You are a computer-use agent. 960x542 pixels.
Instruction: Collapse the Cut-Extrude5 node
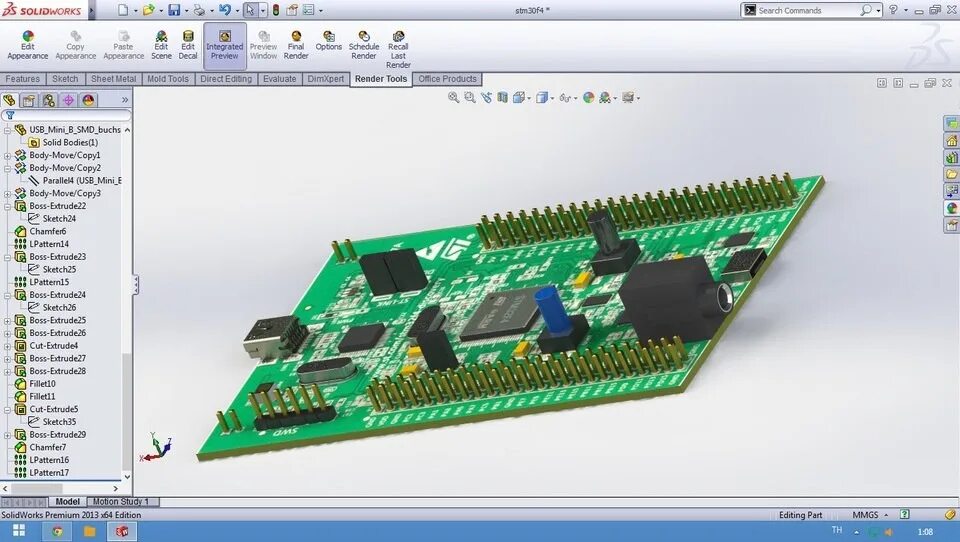tap(7, 409)
